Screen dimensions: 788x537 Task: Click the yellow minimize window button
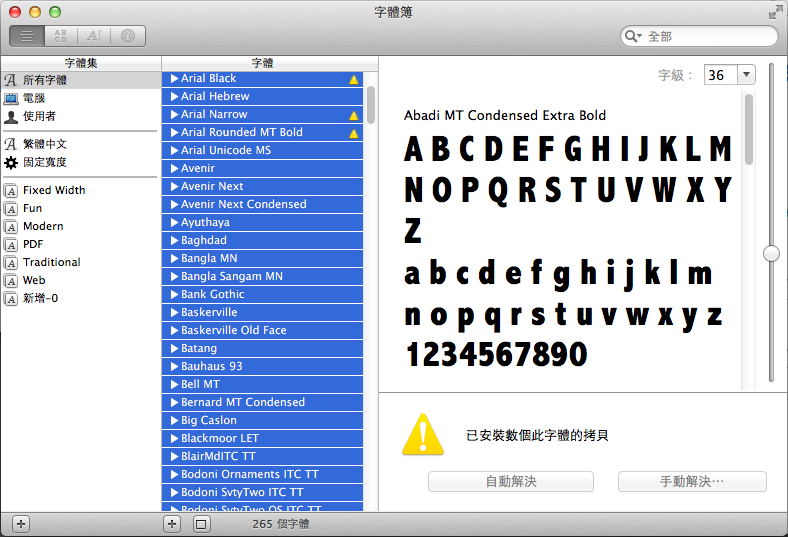click(x=35, y=12)
